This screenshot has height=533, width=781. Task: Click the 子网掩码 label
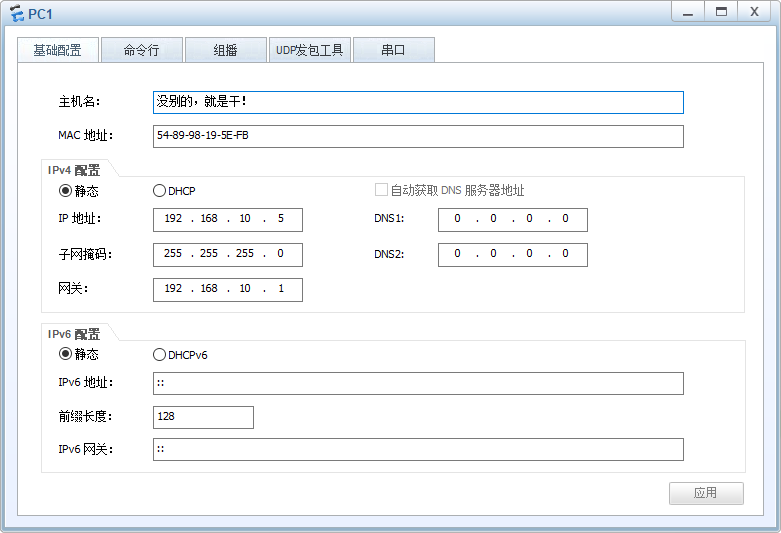pyautogui.click(x=85, y=255)
